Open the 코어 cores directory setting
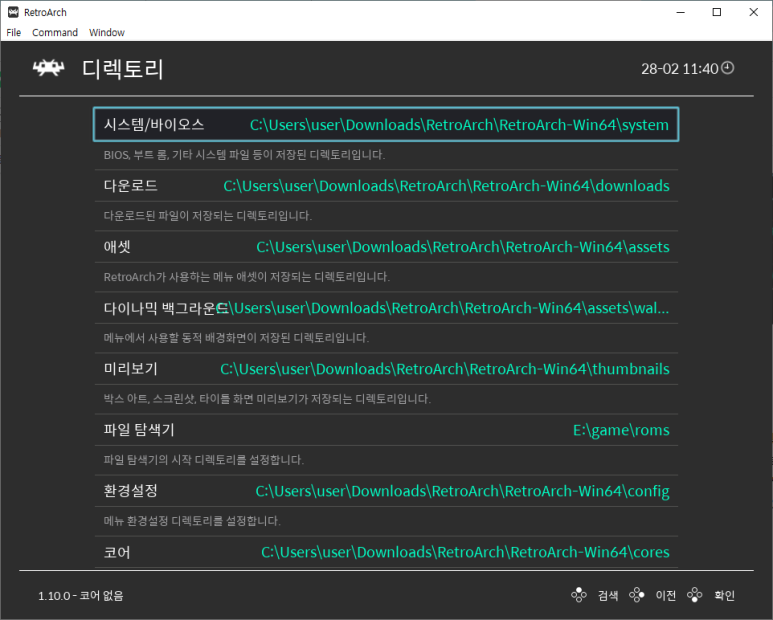 click(386, 552)
